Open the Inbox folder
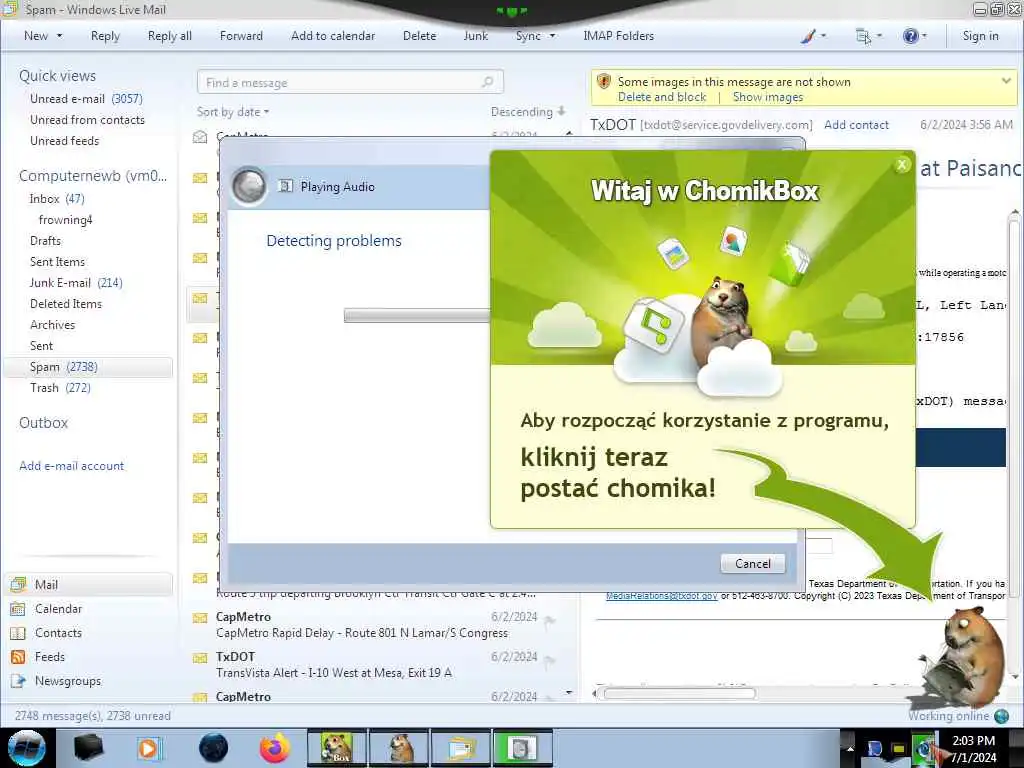This screenshot has width=1024, height=768. point(57,199)
